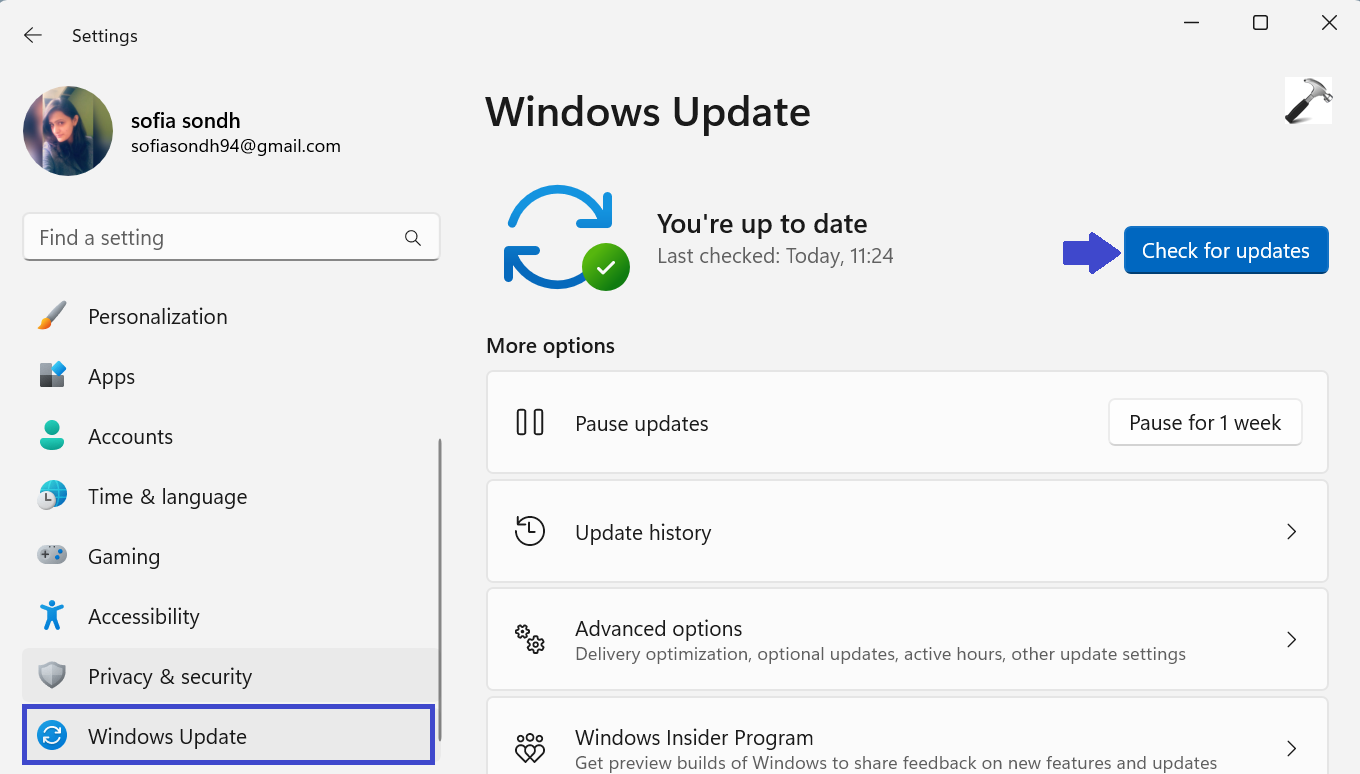
Task: Click the Accessibility figure icon
Action: coord(52,616)
